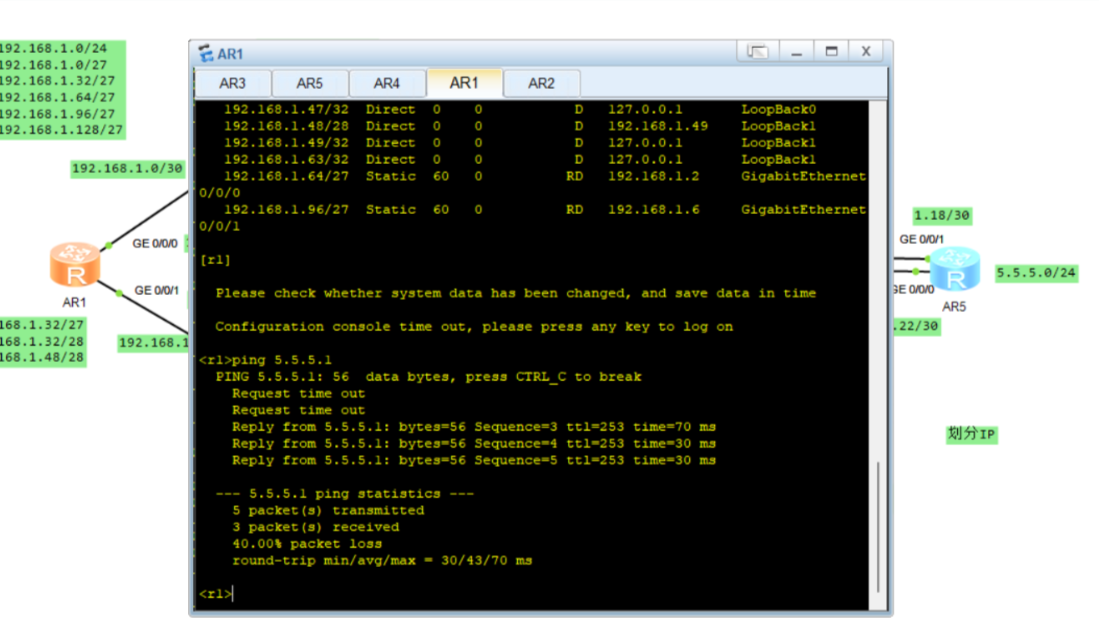Open the AR4 terminal tab
The height and width of the screenshot is (634, 1099).
click(x=387, y=83)
